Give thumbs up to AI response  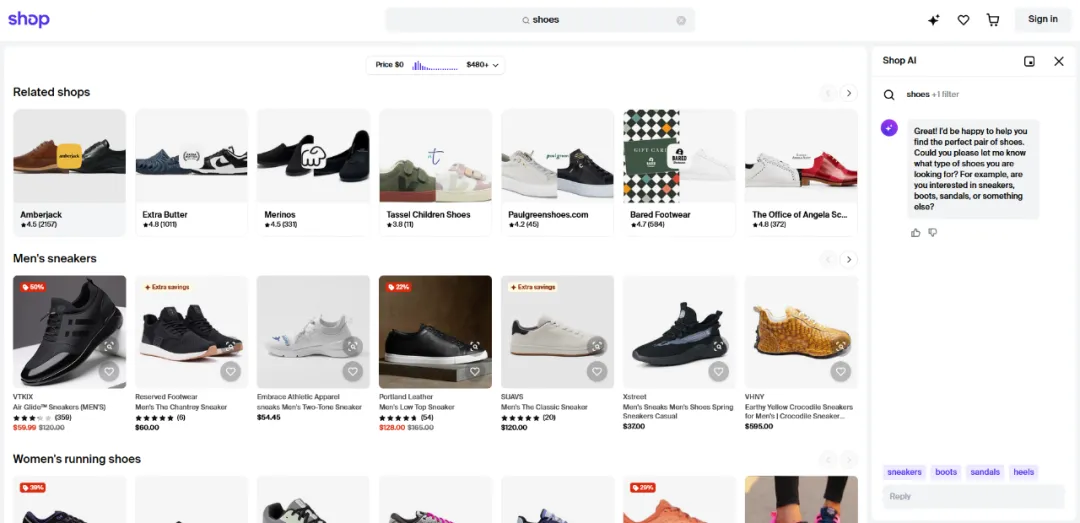tap(915, 233)
